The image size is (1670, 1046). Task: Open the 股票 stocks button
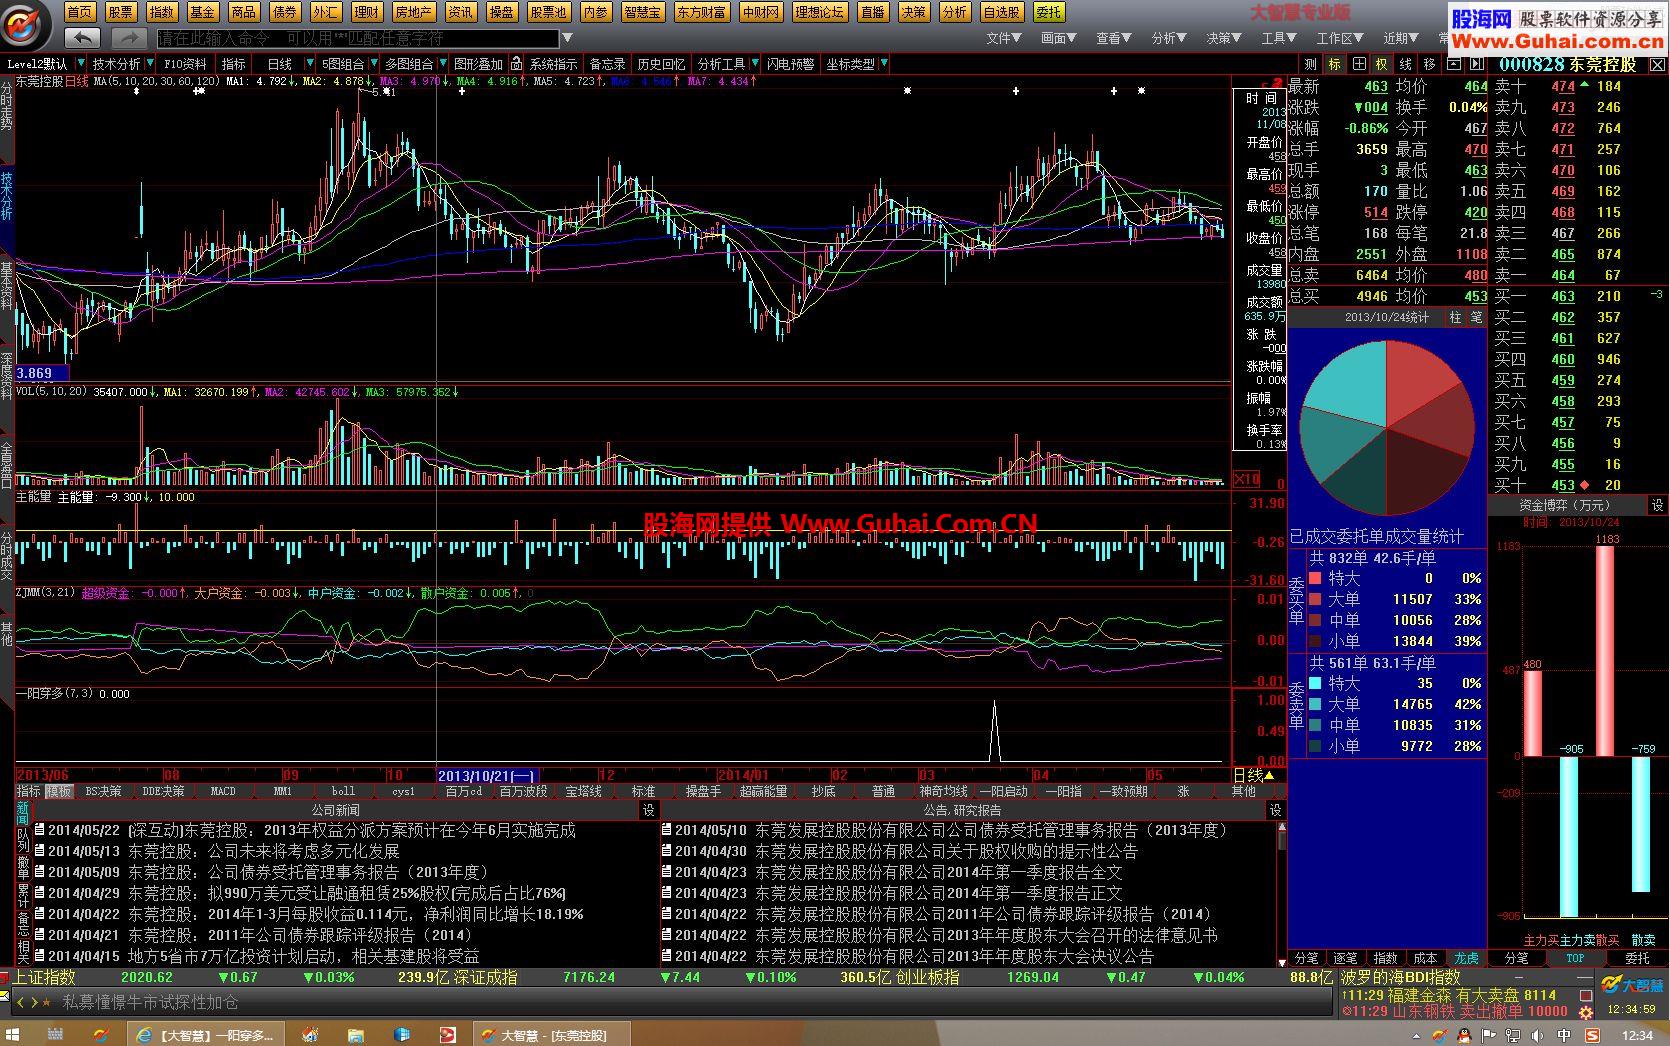[x=121, y=12]
